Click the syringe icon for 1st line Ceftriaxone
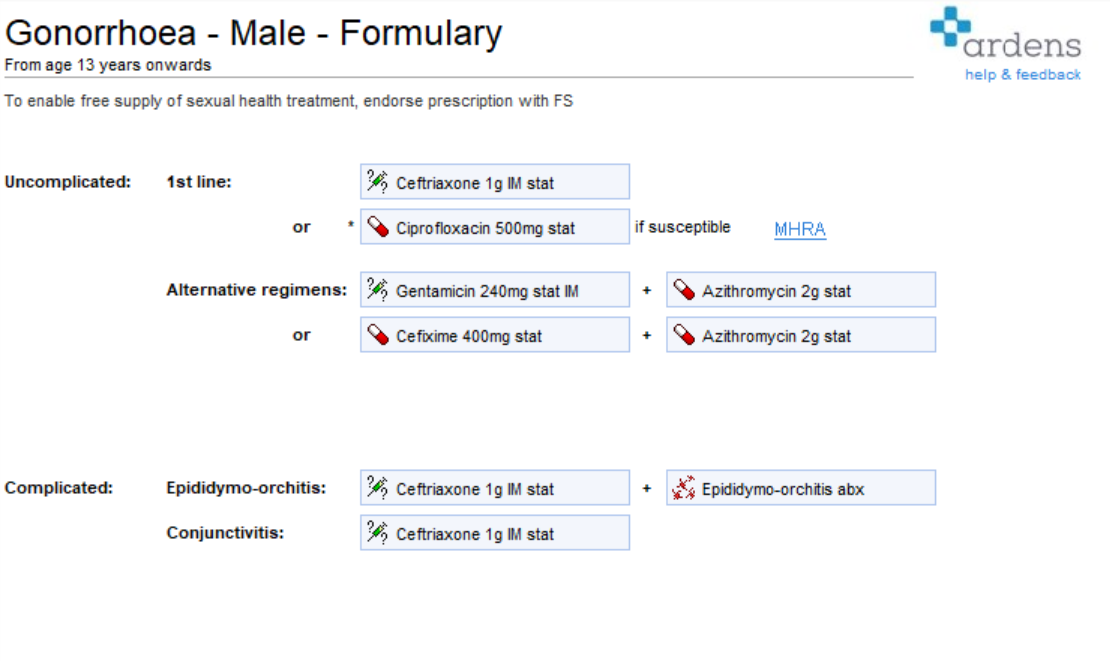This screenshot has height=661, width=1110. pyautogui.click(x=377, y=182)
